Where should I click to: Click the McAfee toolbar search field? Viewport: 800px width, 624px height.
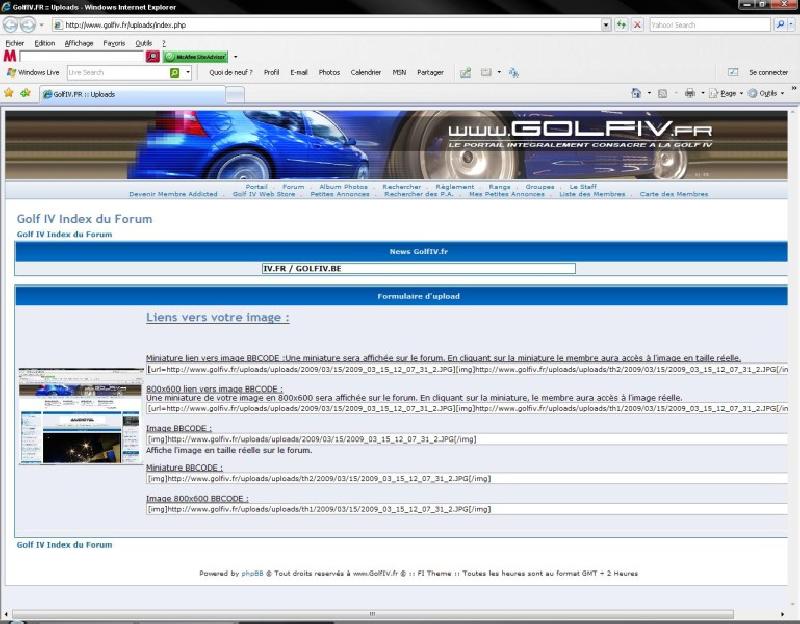click(x=82, y=56)
